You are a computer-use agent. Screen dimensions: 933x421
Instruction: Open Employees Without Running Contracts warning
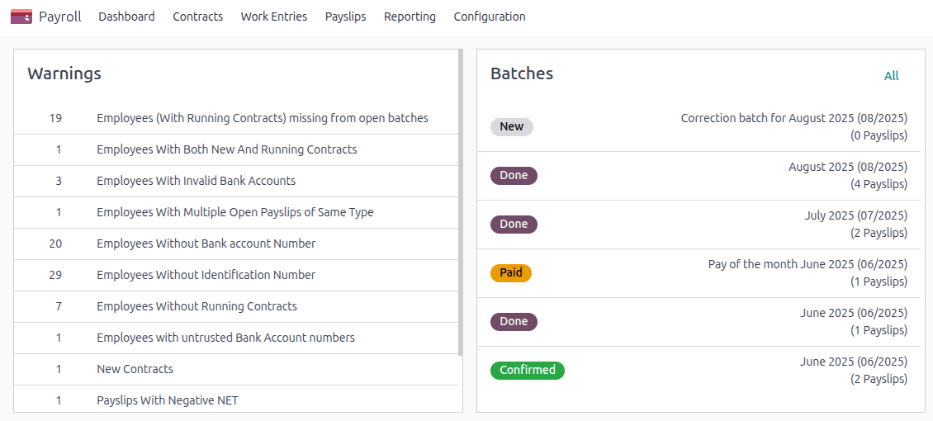[196, 306]
